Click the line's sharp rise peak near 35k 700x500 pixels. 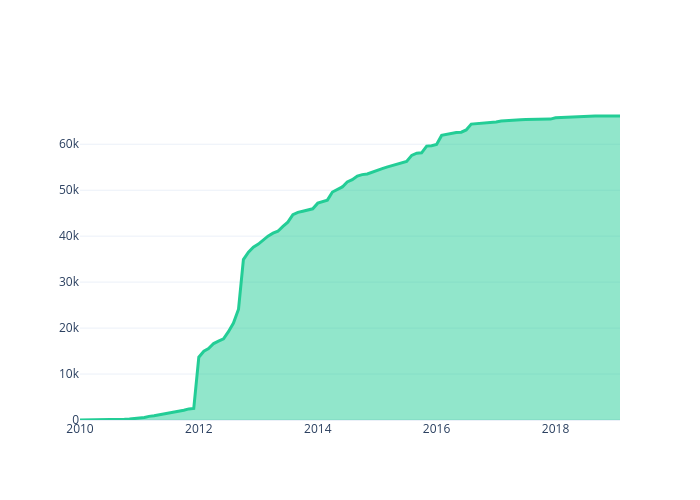point(243,259)
